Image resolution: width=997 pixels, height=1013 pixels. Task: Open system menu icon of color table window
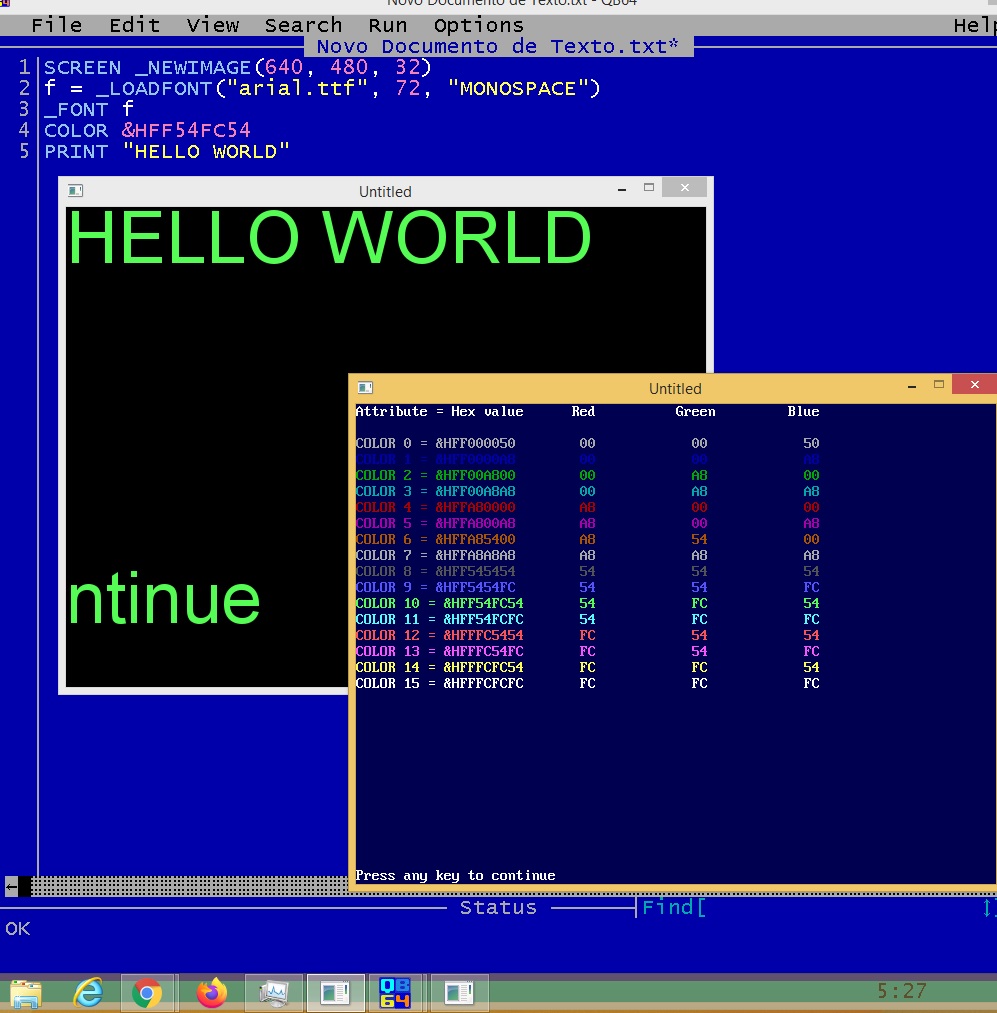(x=365, y=387)
